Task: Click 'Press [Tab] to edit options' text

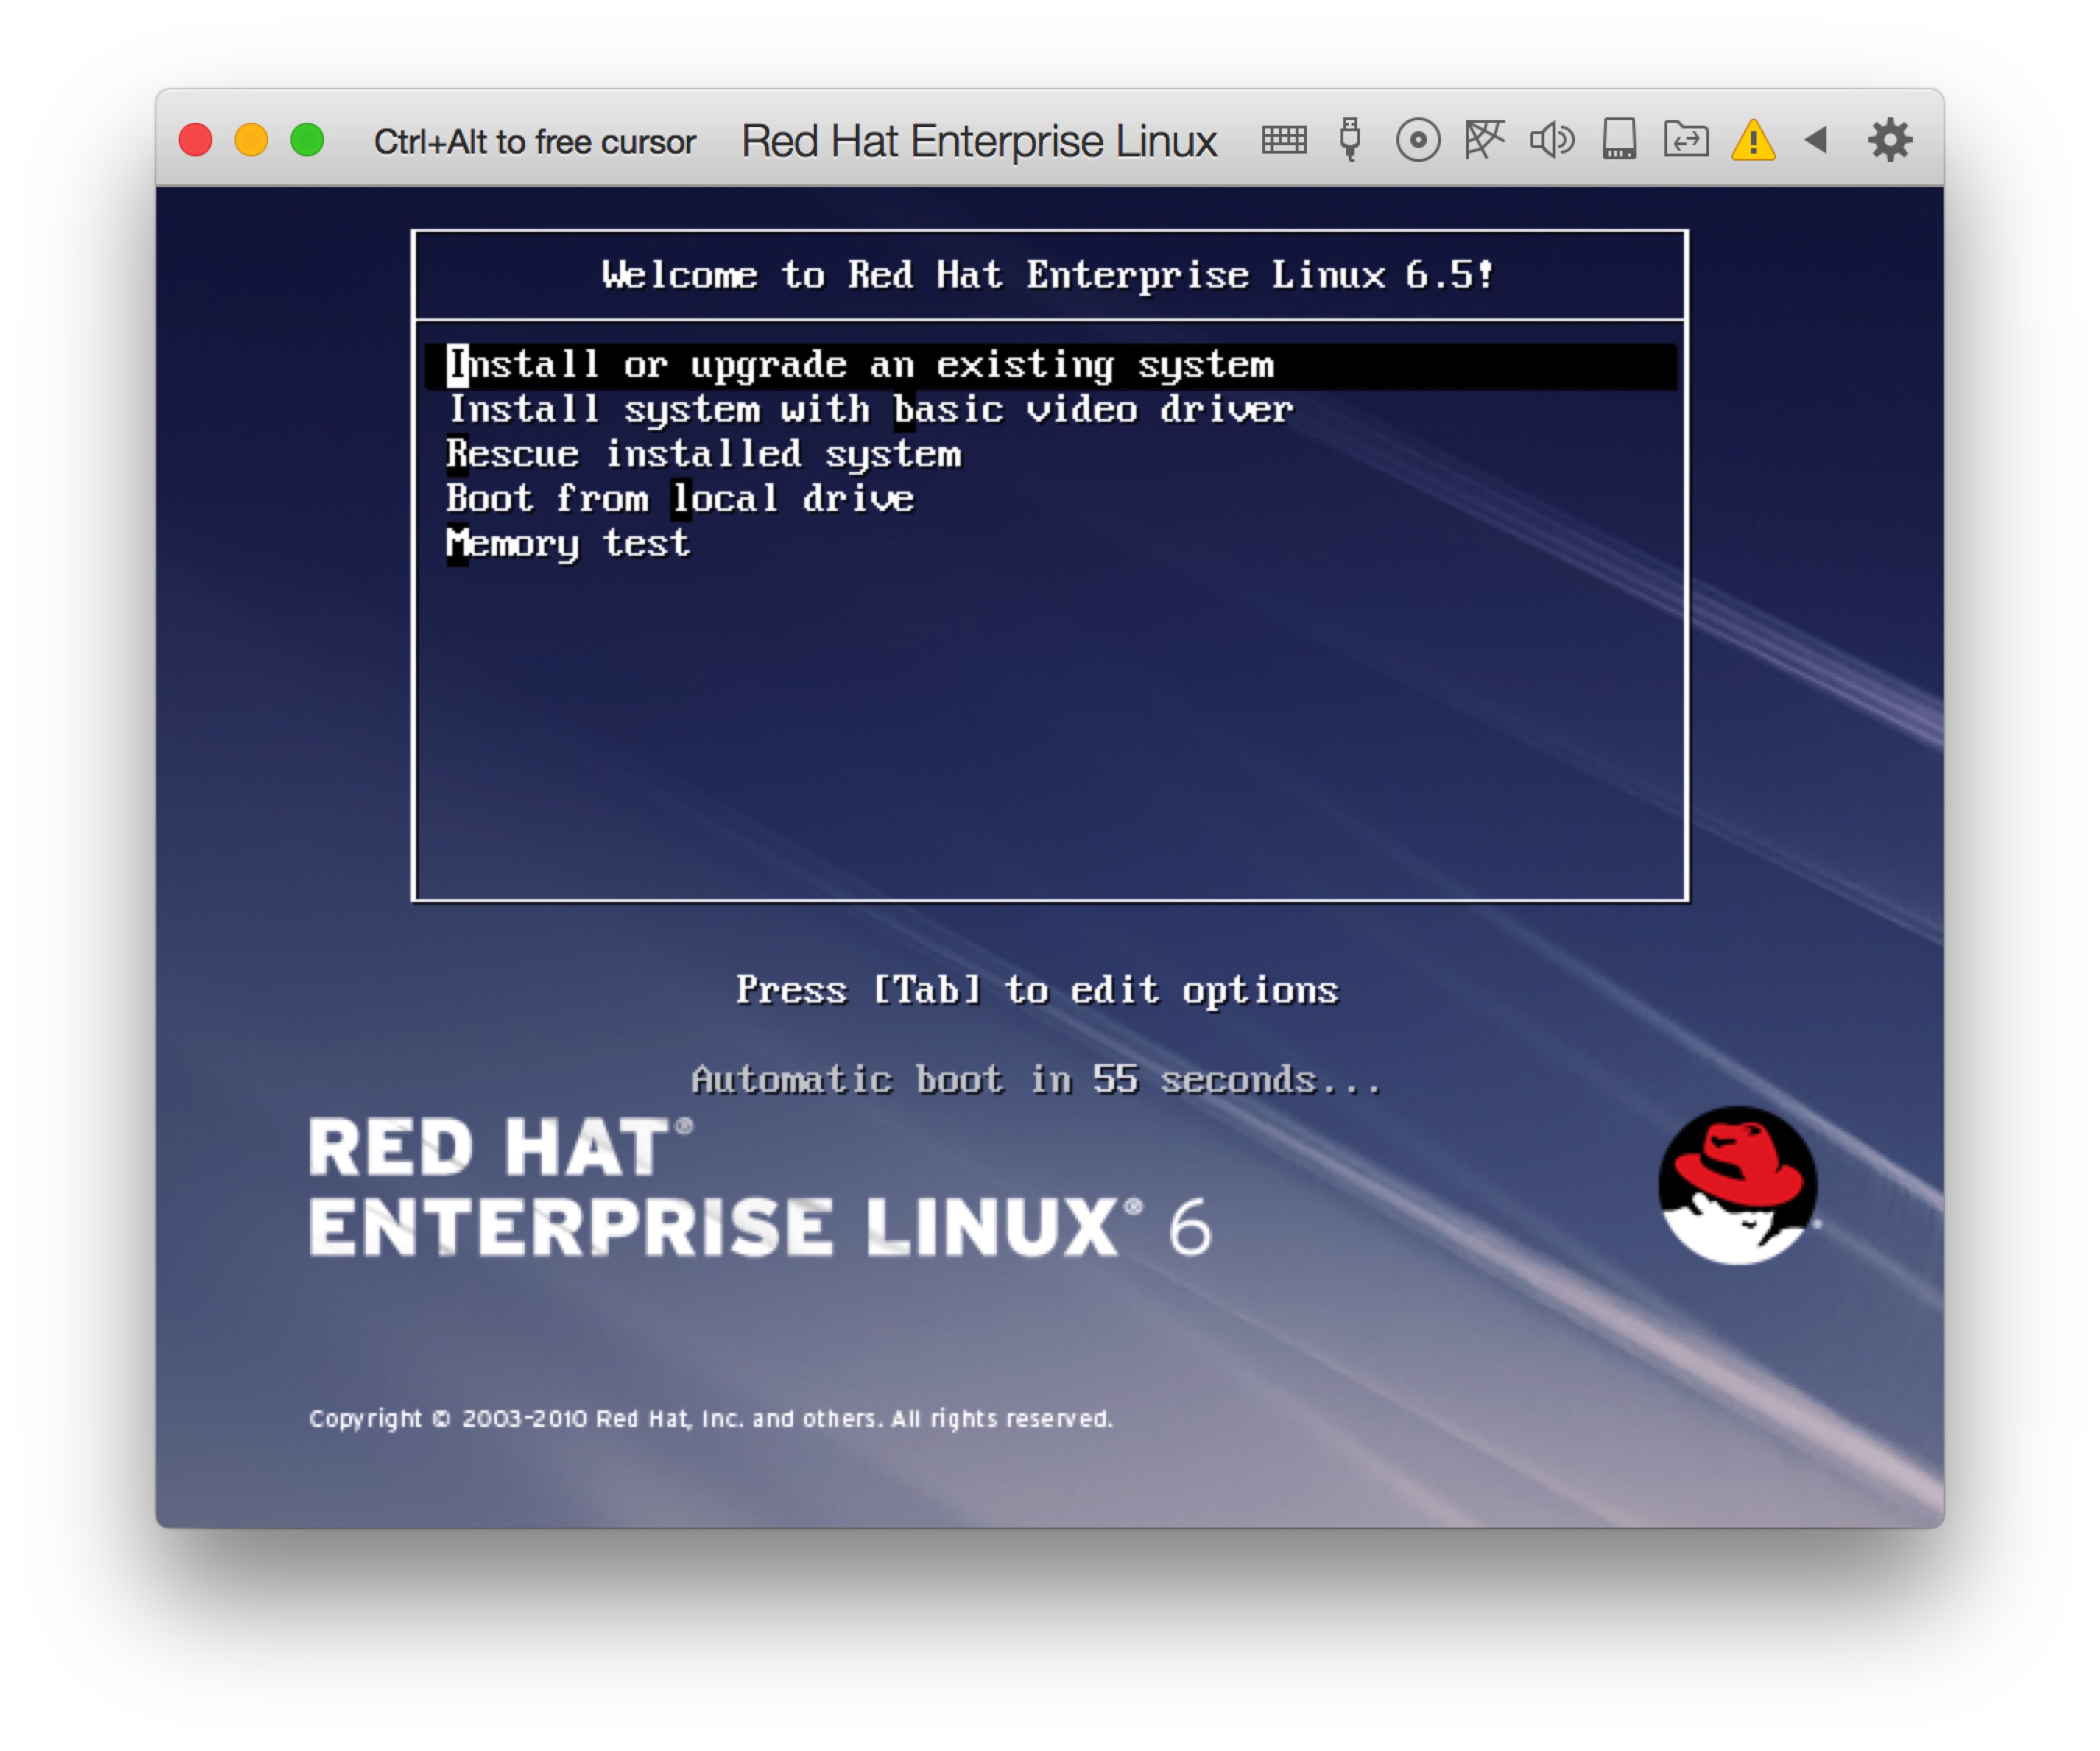Action: point(1037,990)
